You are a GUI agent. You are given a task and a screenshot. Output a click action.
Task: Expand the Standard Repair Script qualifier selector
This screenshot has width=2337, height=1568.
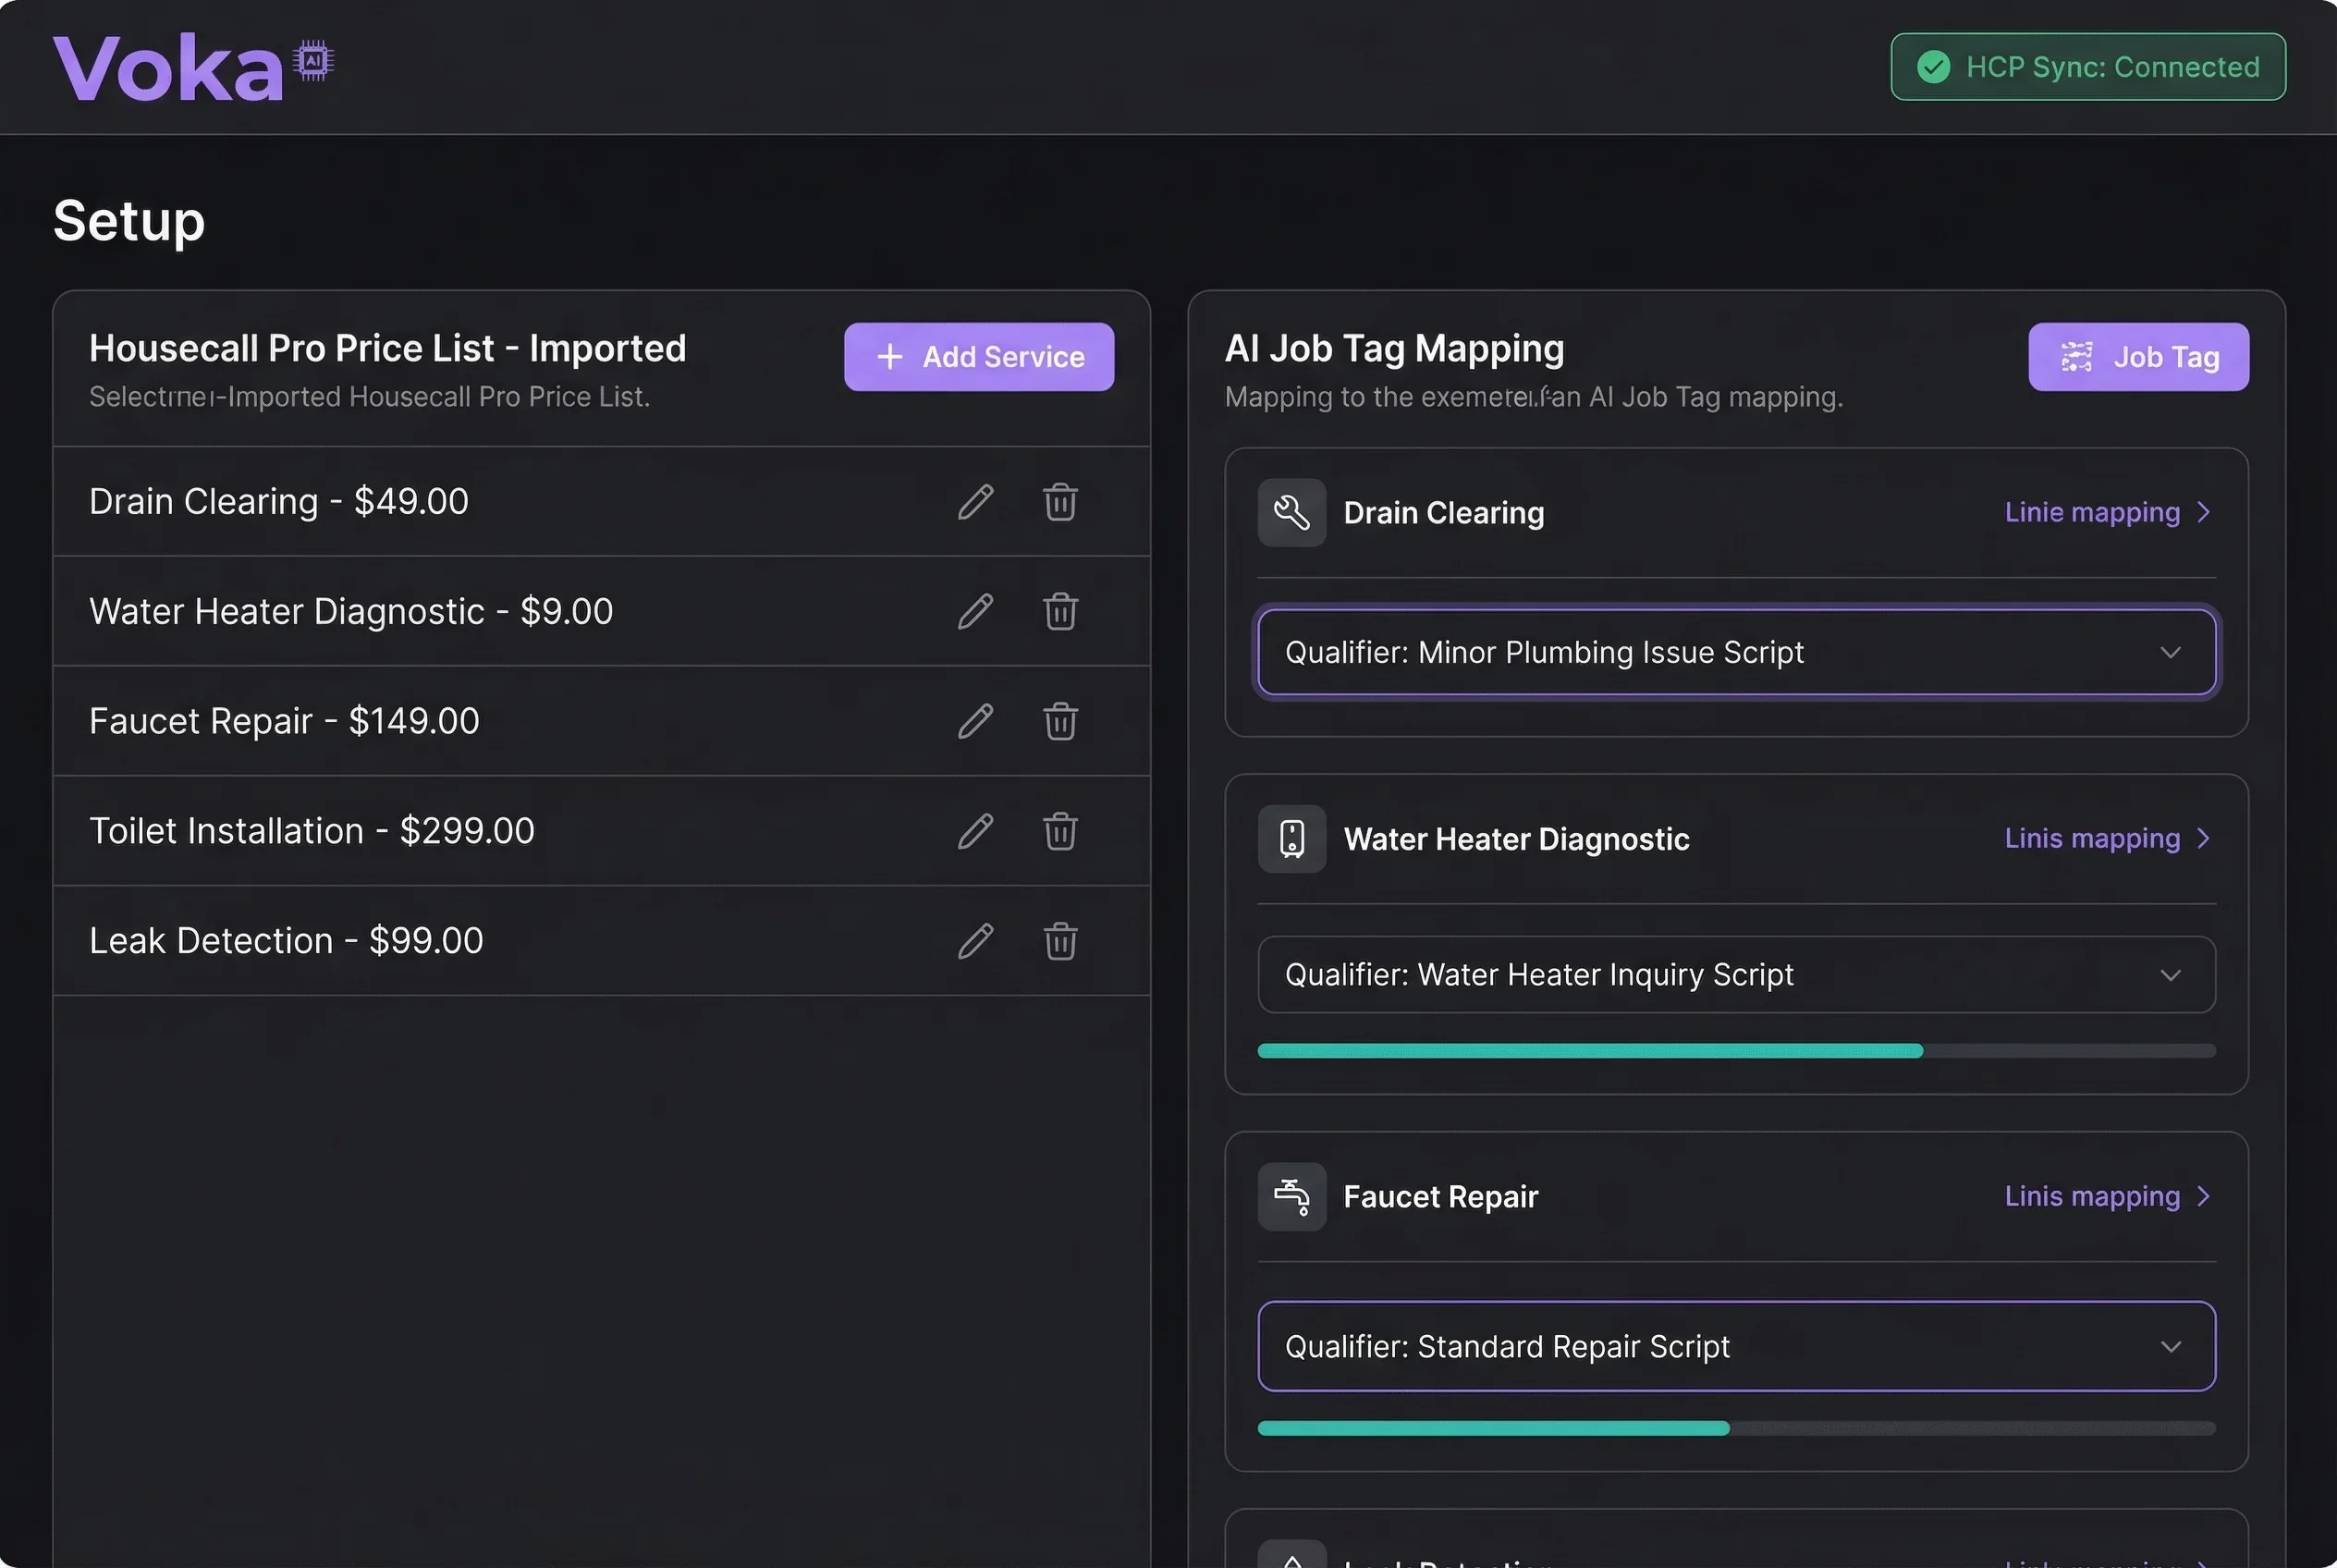[1737, 1346]
